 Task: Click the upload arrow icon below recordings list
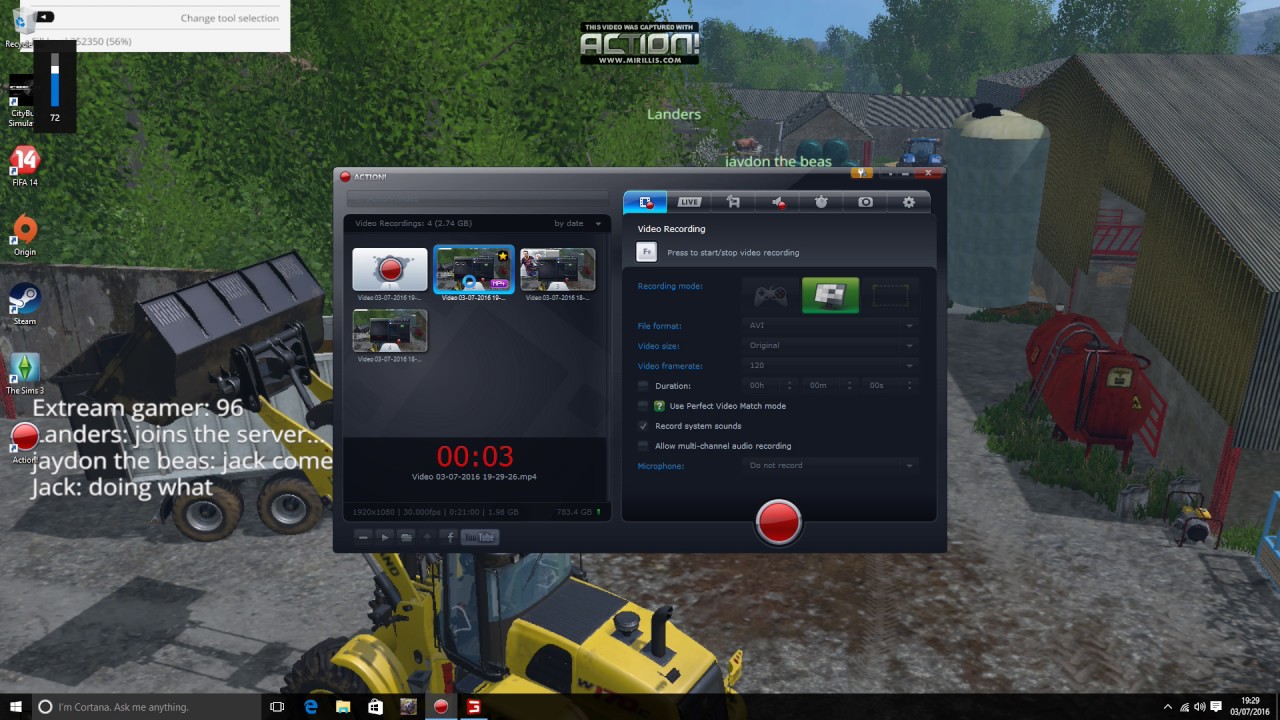(428, 537)
